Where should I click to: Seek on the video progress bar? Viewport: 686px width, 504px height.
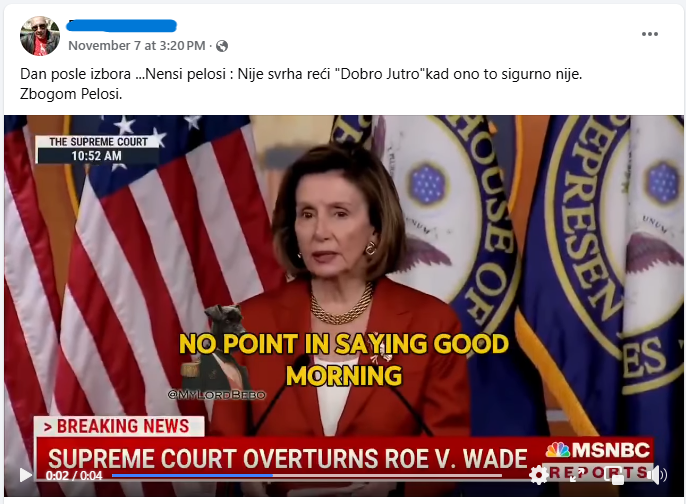307,475
